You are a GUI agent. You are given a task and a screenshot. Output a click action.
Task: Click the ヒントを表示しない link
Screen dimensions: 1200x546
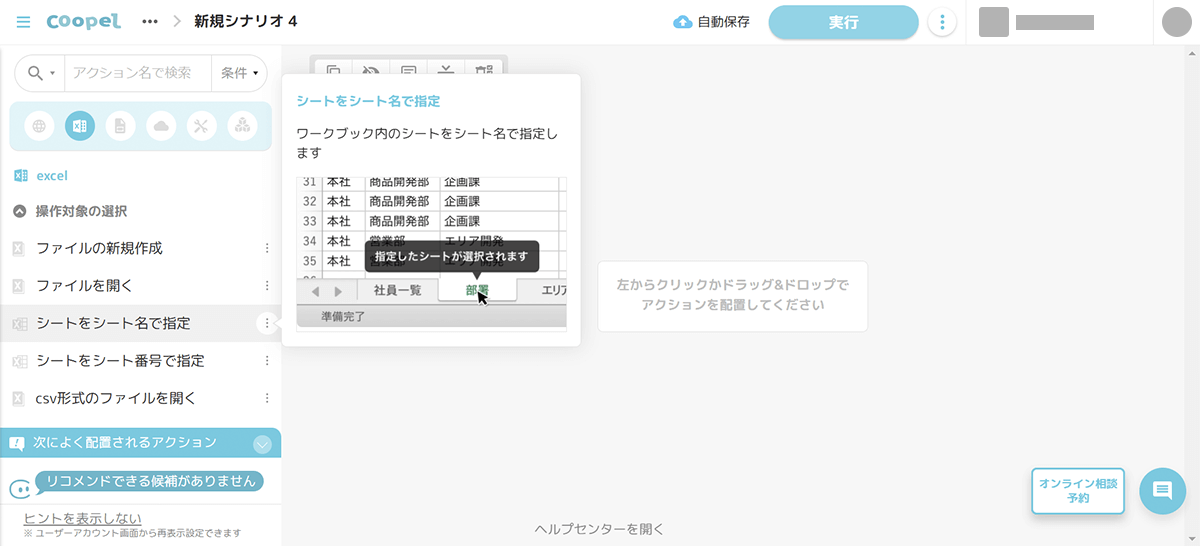83,518
